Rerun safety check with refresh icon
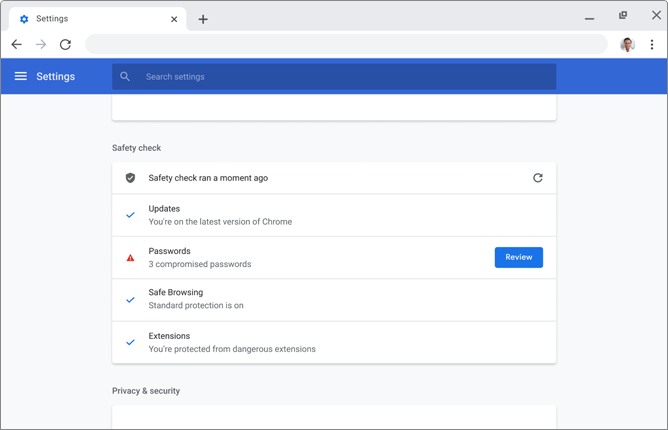This screenshot has height=430, width=668. [537, 178]
